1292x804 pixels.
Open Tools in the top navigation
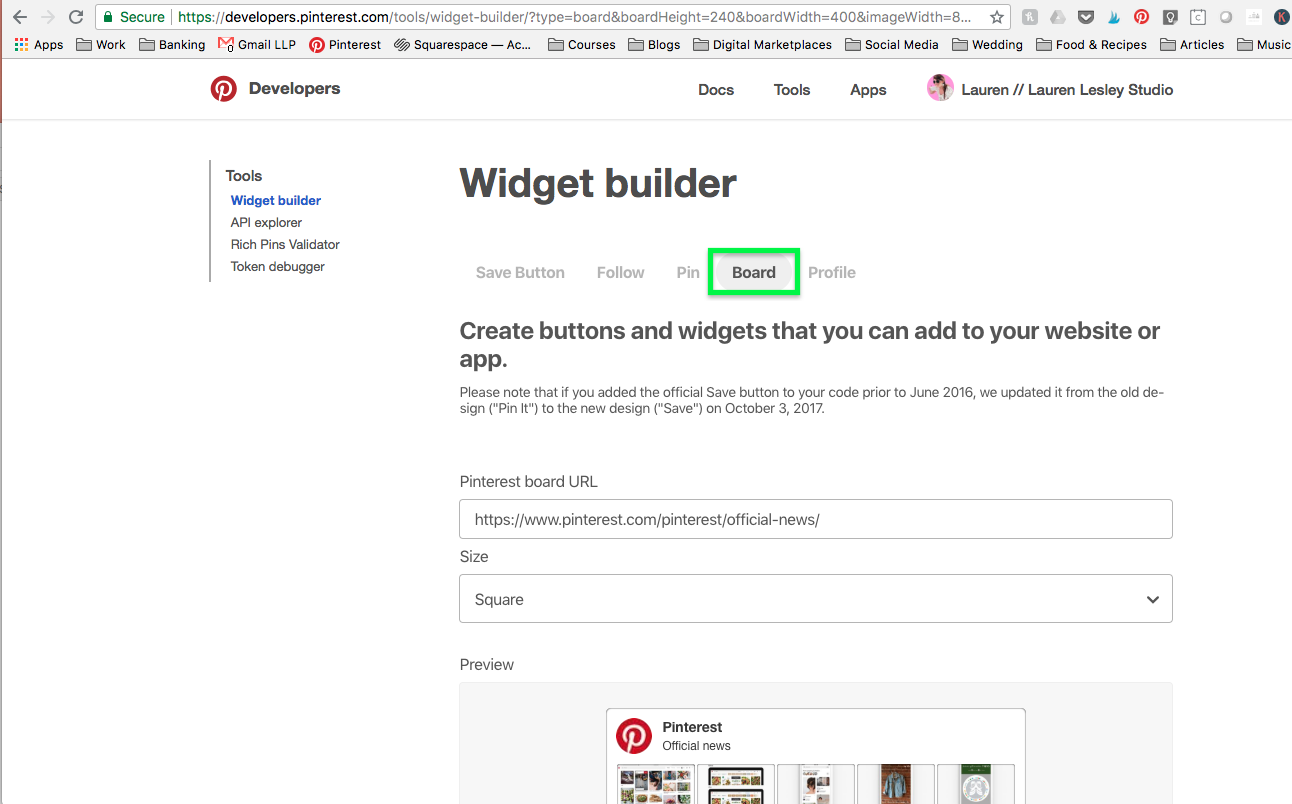tap(792, 89)
